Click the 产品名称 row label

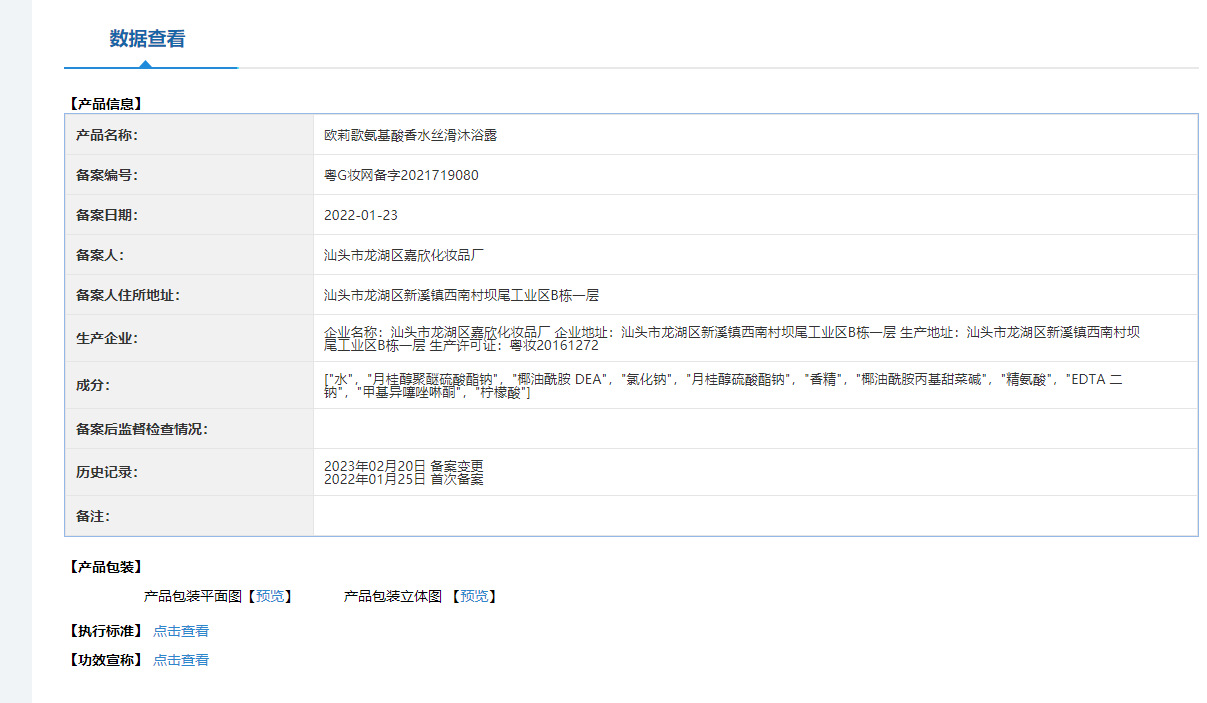click(x=107, y=135)
